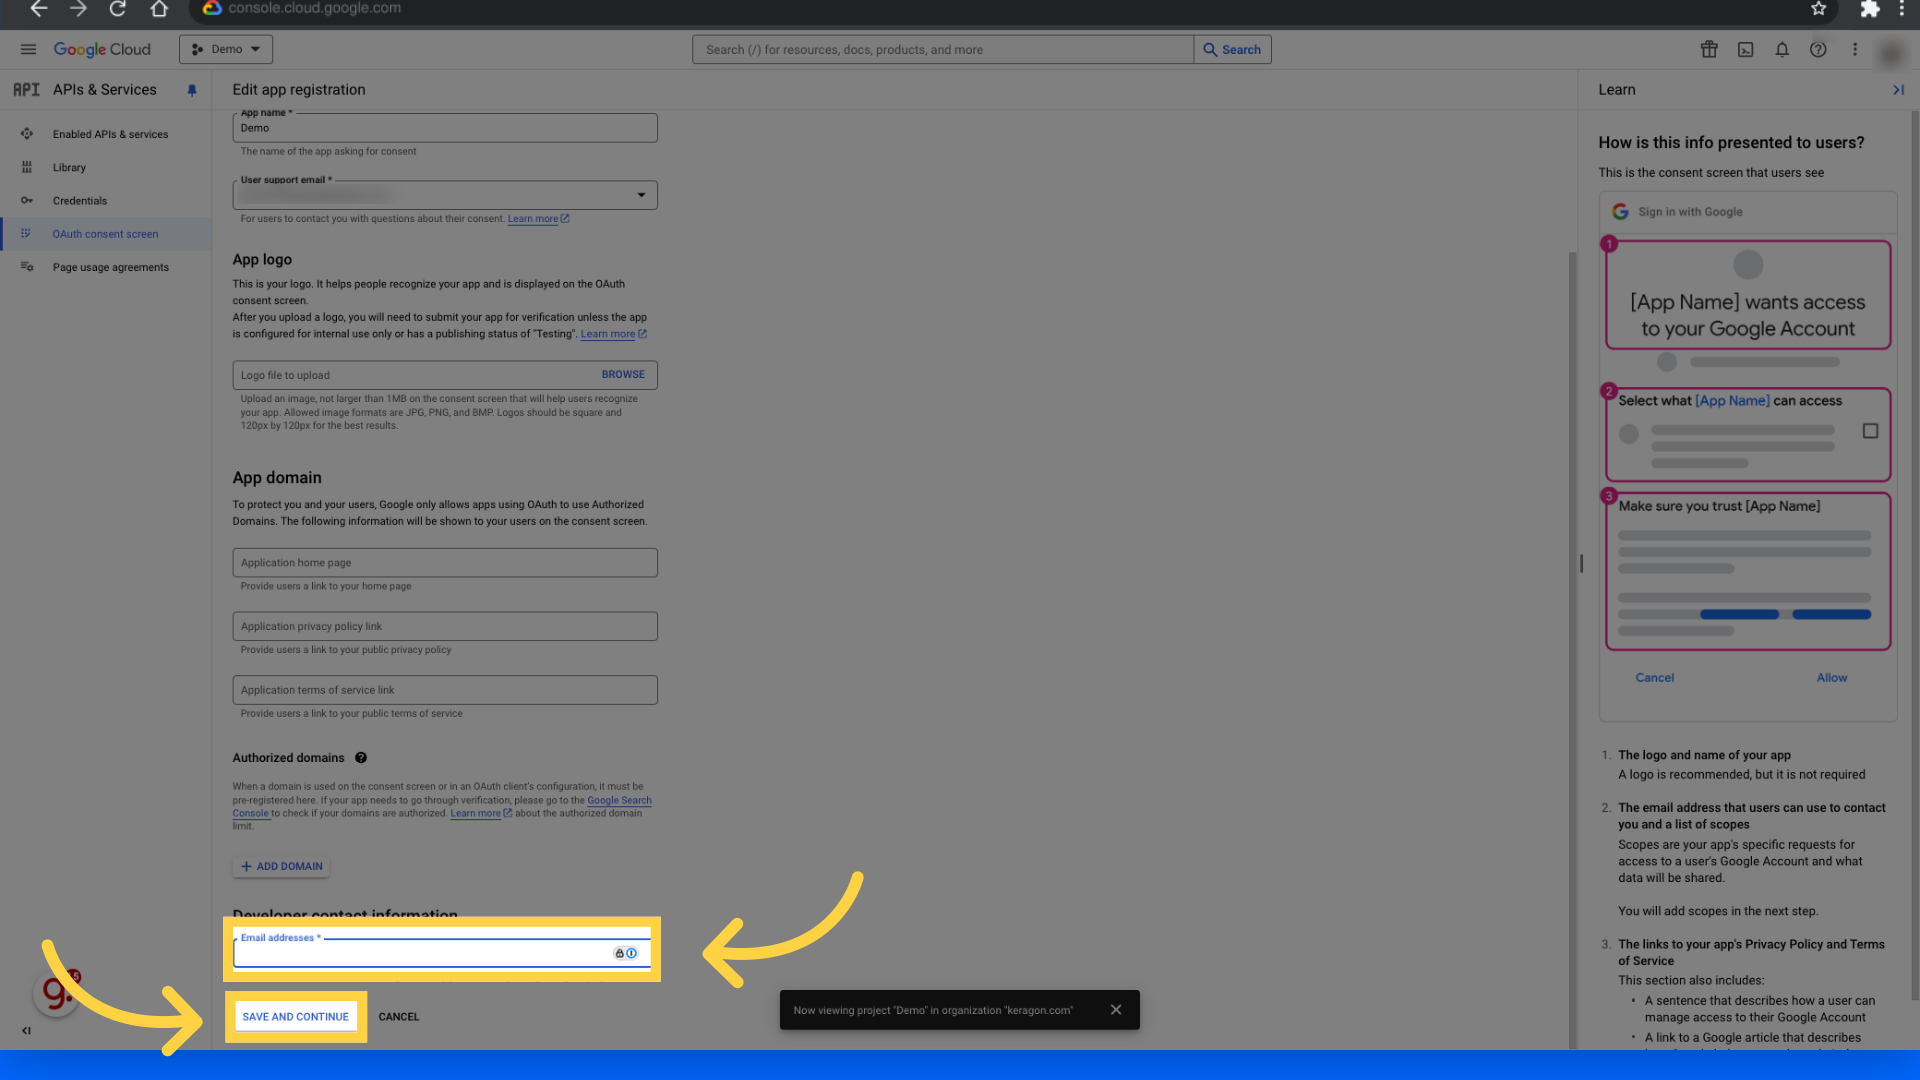Edit the App name field
This screenshot has width=1920, height=1080.
[445, 128]
